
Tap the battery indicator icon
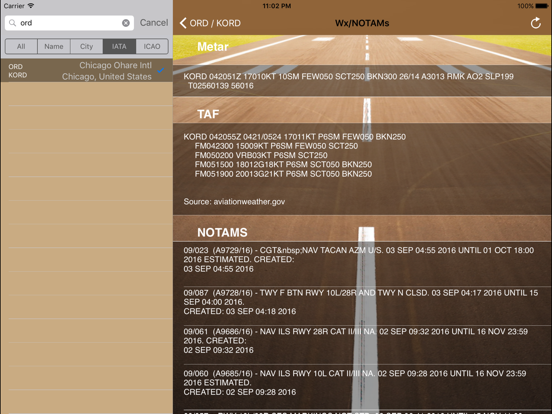(542, 6)
